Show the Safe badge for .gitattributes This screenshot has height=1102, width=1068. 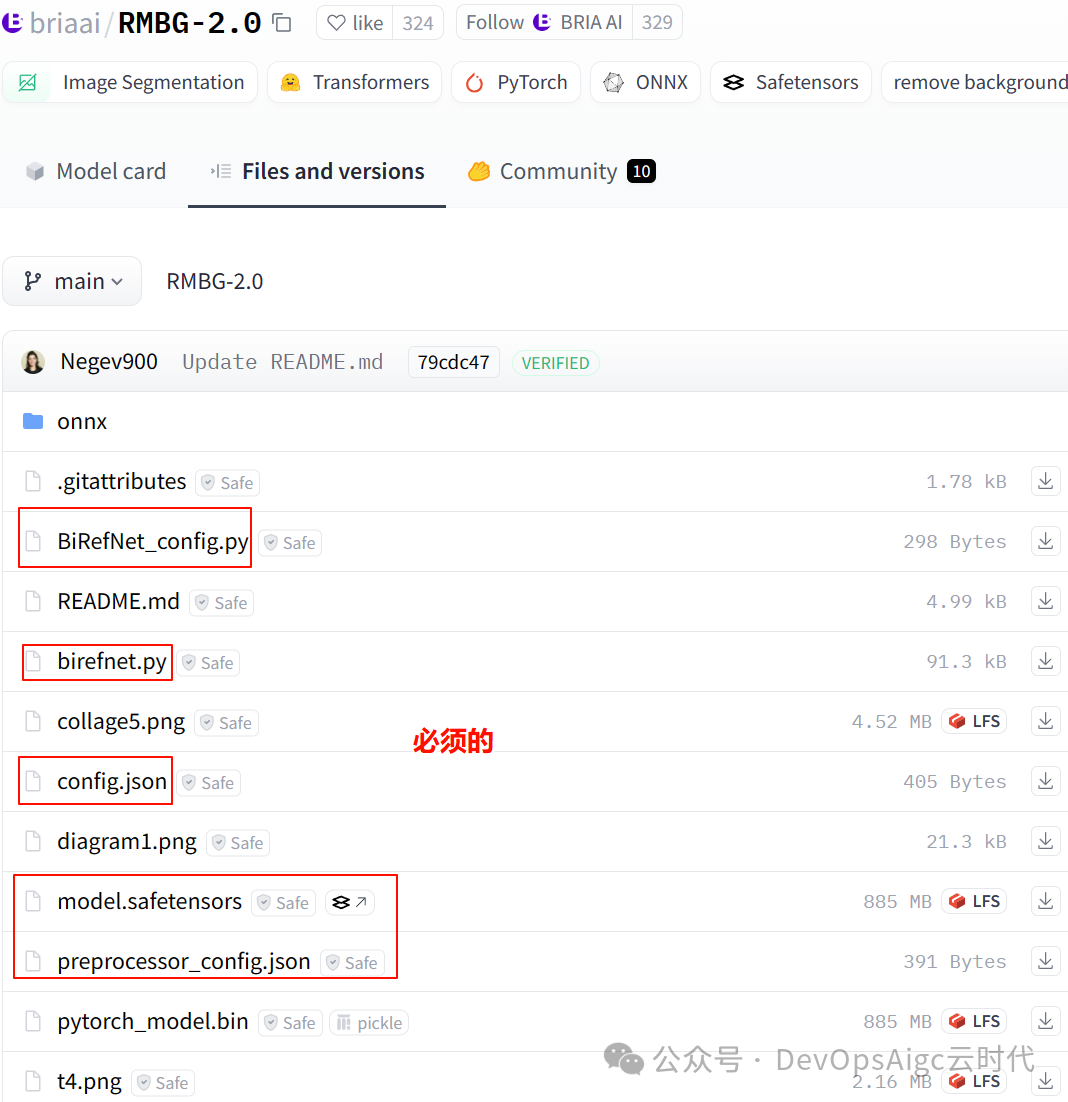(x=228, y=483)
